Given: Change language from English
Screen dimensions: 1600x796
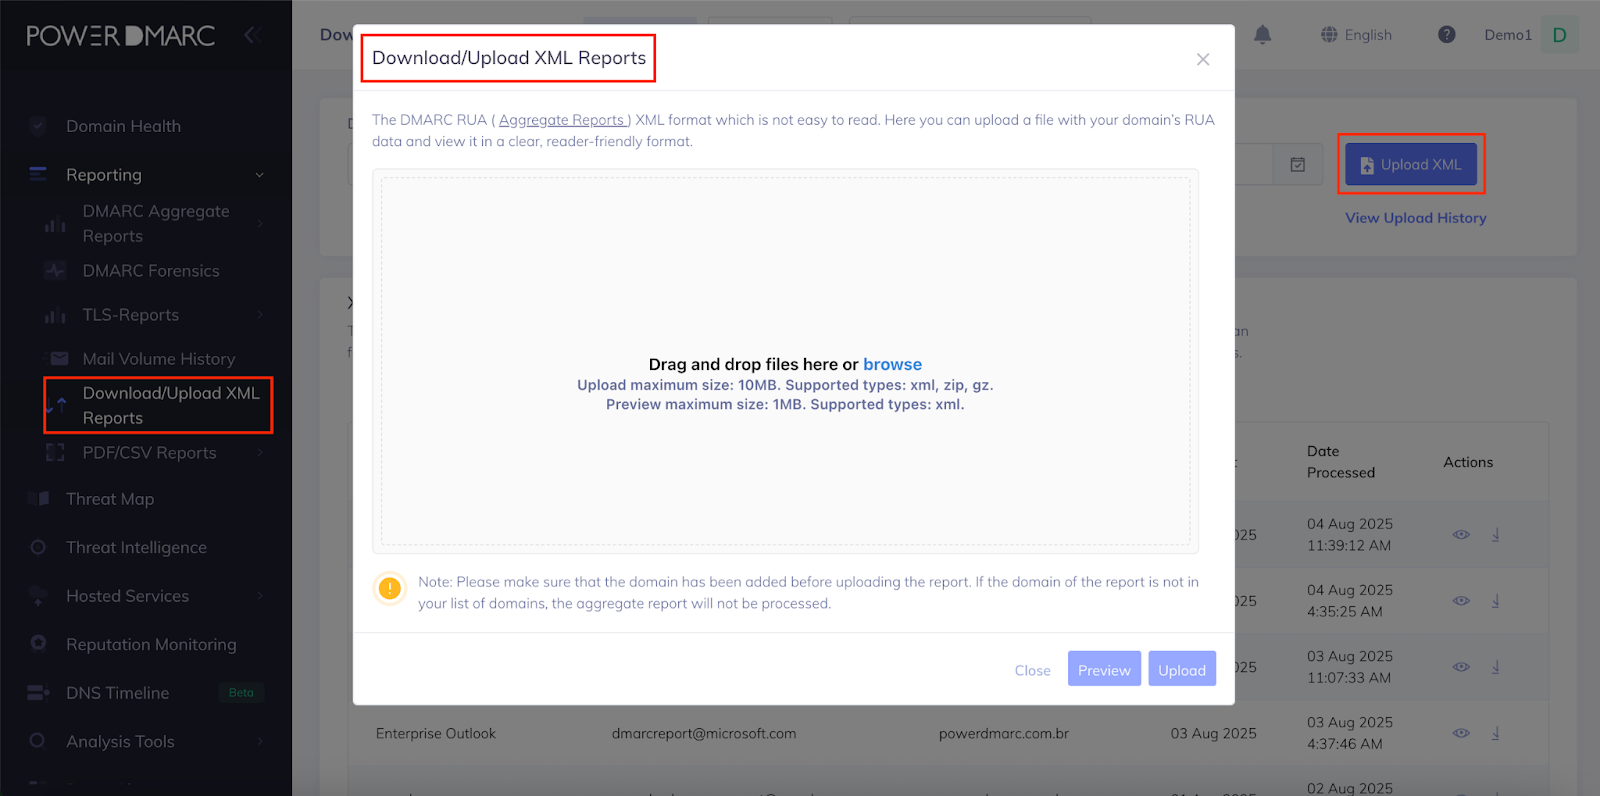Looking at the screenshot, I should 1368,35.
